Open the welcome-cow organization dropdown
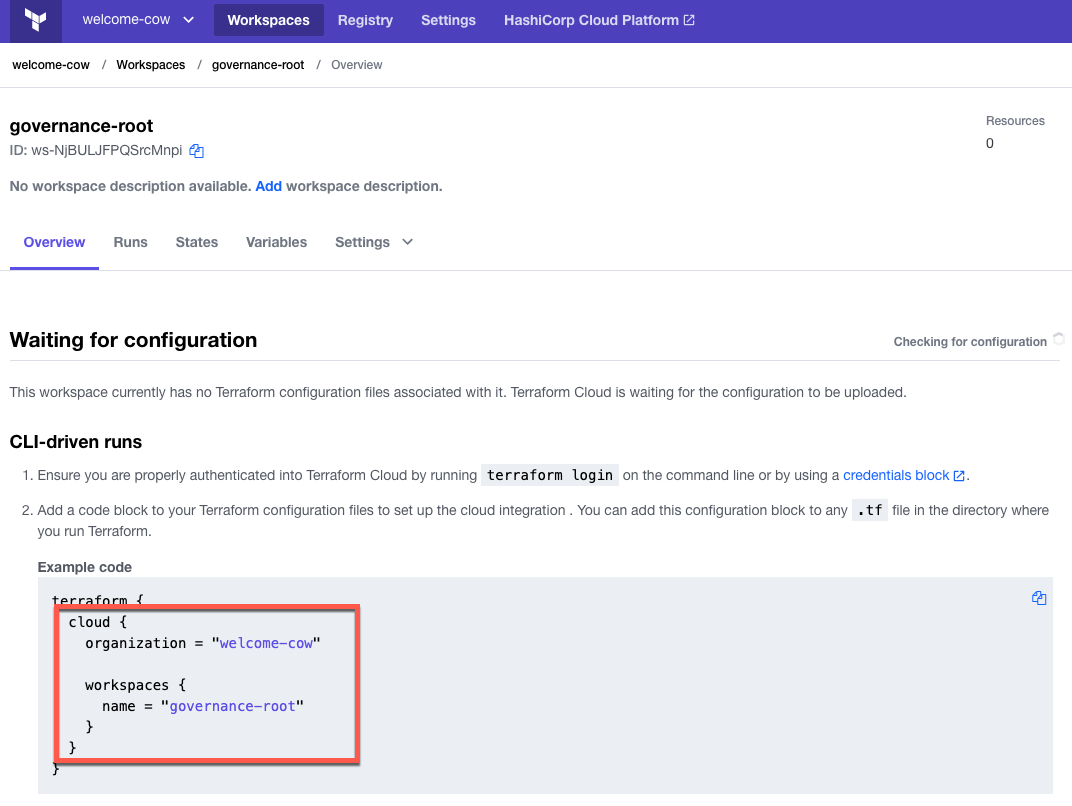This screenshot has width=1072, height=806. coord(137,19)
